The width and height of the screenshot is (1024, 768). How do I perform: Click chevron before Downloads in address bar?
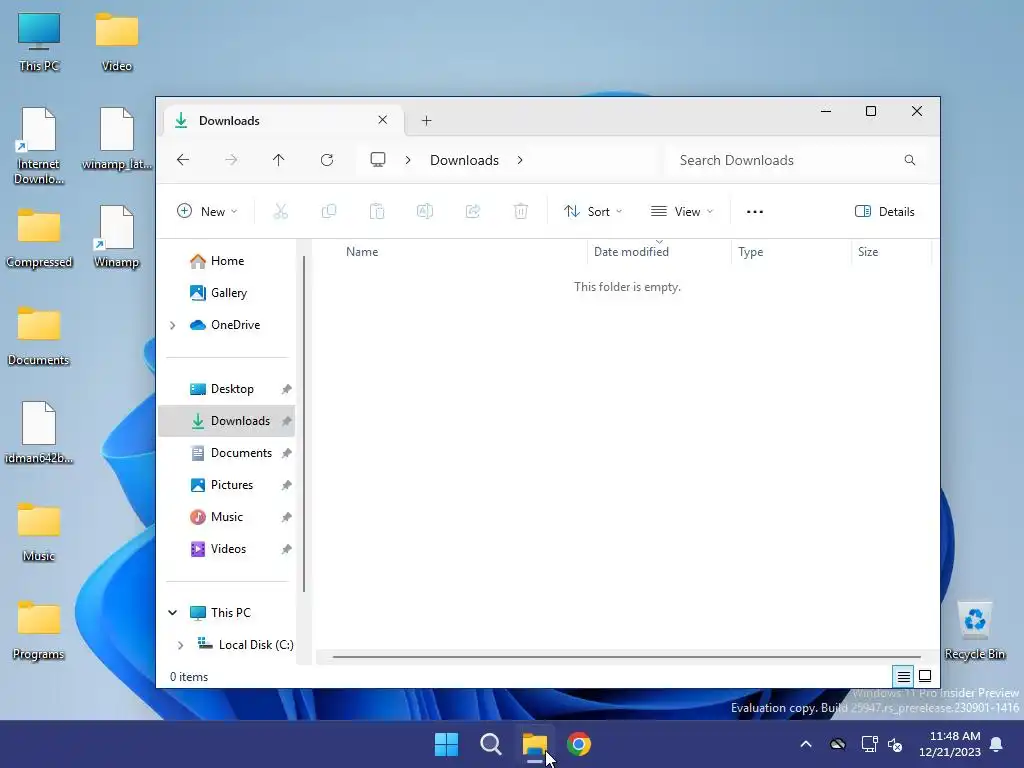pyautogui.click(x=408, y=160)
